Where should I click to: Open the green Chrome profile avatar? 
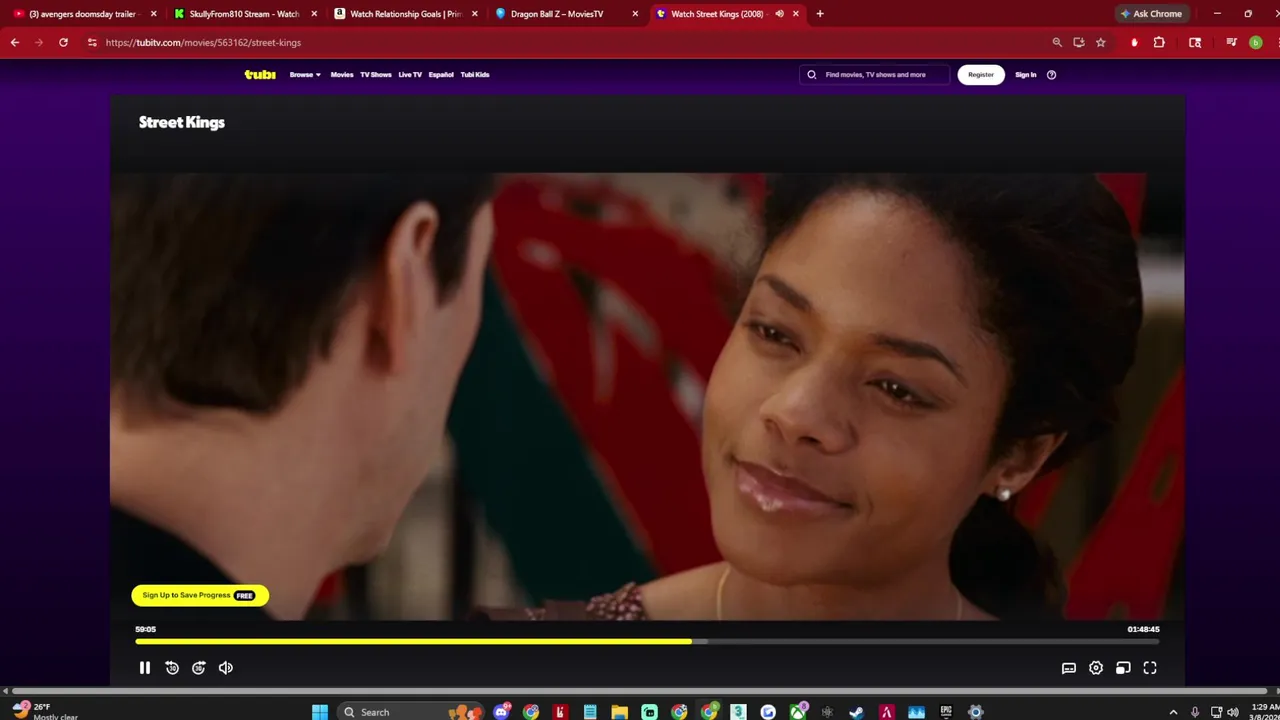[1256, 42]
